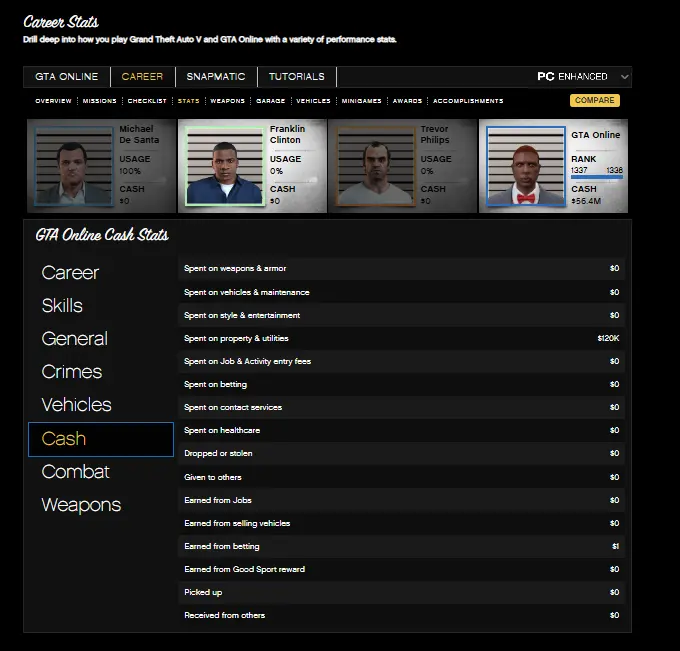
Task: Click the yellow COMPARE button
Action: [595, 100]
